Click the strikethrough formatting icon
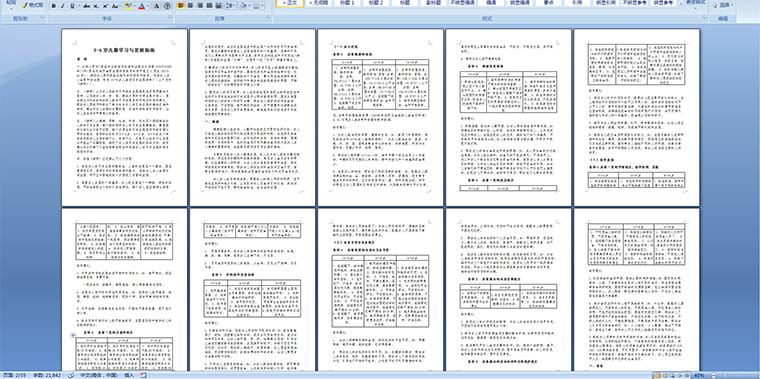Screen dimensions: 760x379 tap(86, 6)
